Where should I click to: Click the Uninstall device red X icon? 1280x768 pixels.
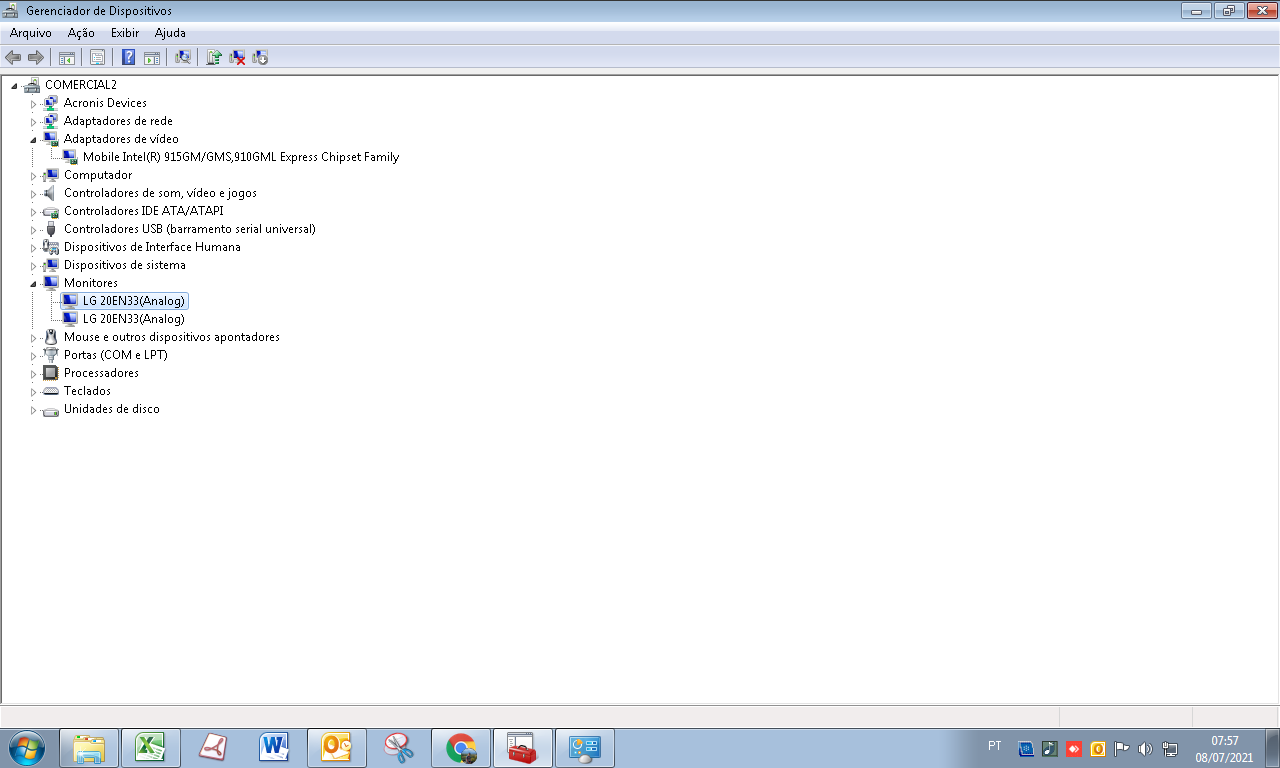click(x=237, y=57)
